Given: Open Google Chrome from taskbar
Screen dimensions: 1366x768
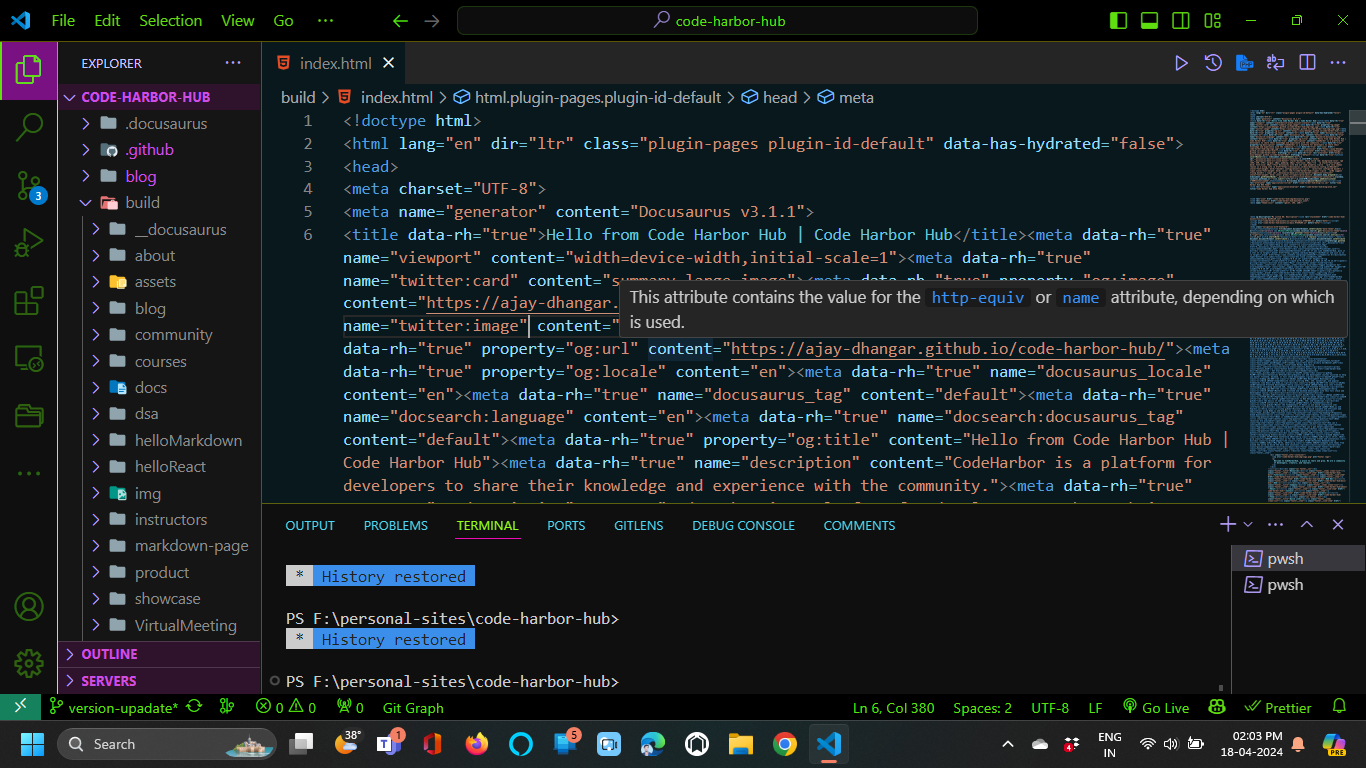Looking at the screenshot, I should (x=785, y=744).
